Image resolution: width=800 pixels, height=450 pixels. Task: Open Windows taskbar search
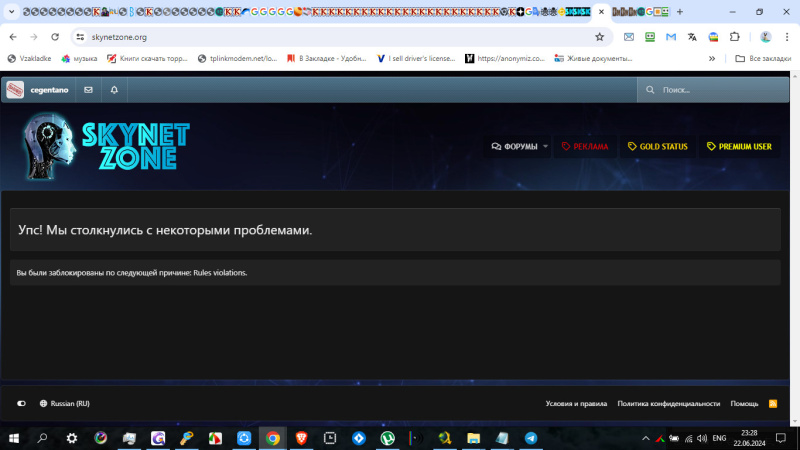click(x=42, y=438)
